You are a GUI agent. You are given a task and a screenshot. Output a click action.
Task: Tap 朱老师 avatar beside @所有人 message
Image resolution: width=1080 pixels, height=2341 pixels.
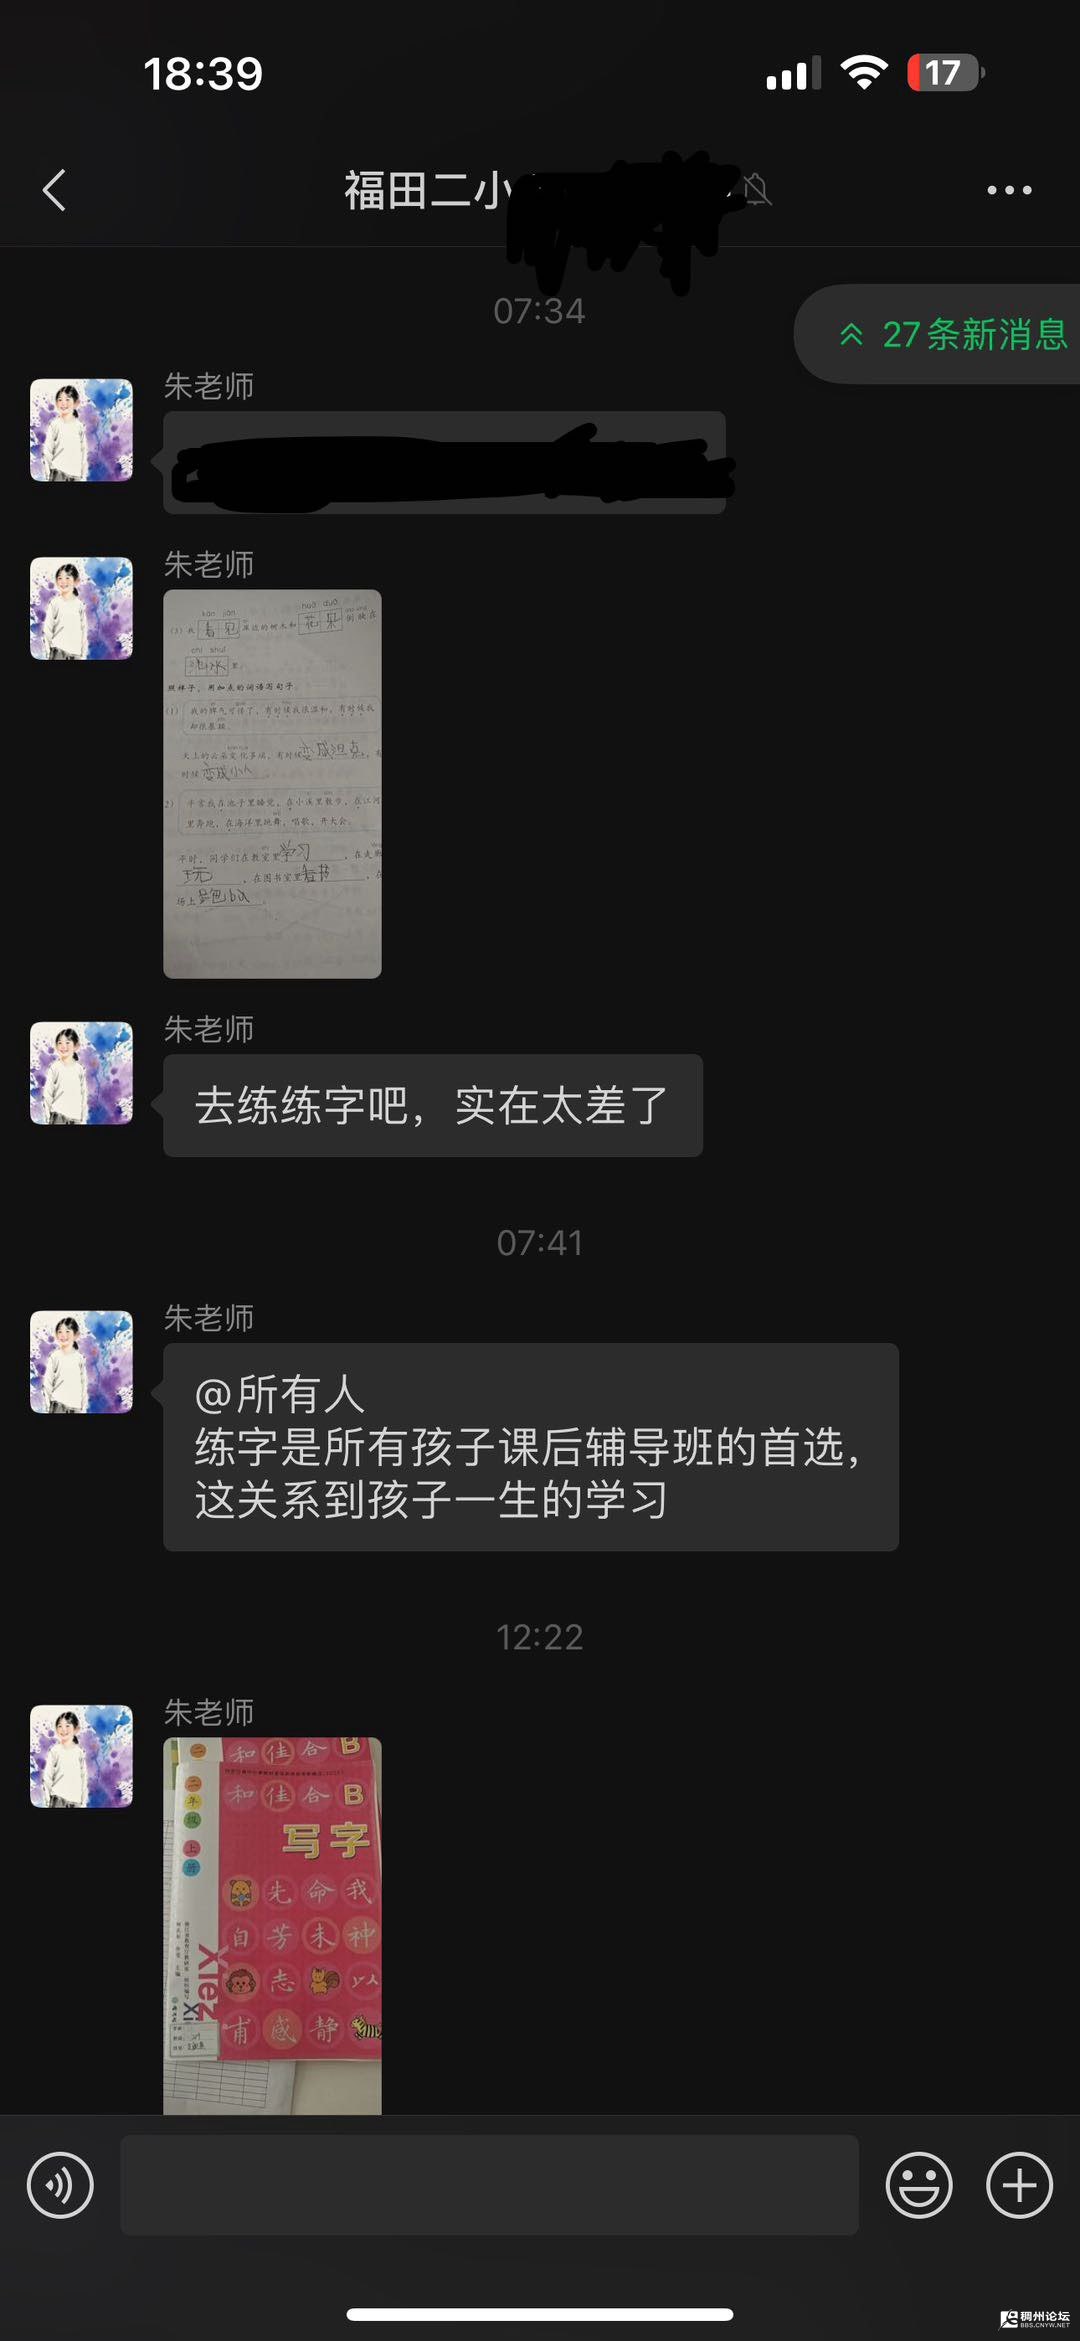(x=81, y=1362)
